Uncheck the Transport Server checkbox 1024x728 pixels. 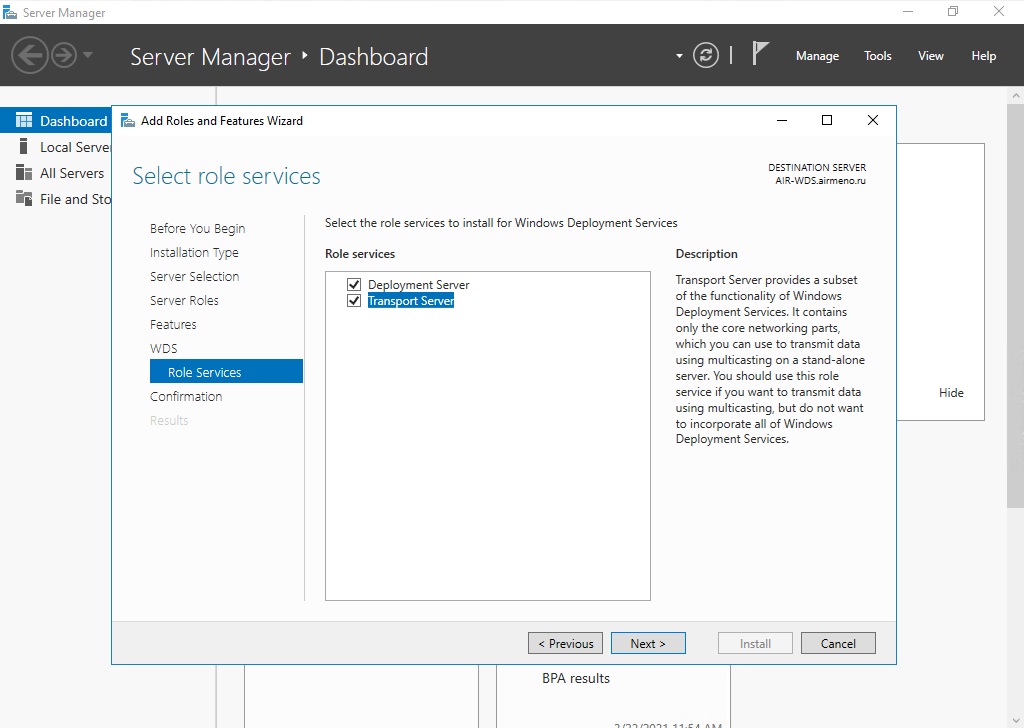coord(354,301)
